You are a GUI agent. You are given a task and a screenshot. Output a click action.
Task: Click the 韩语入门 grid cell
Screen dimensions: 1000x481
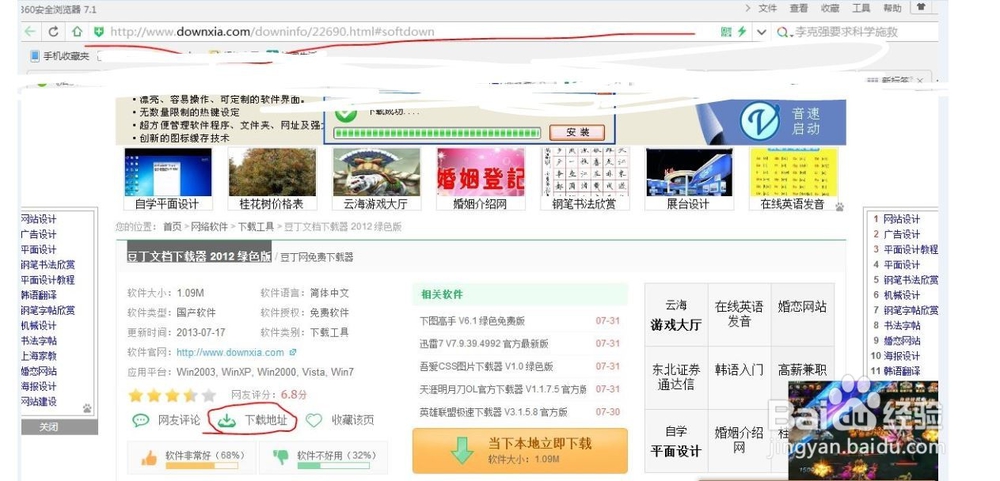click(x=739, y=377)
